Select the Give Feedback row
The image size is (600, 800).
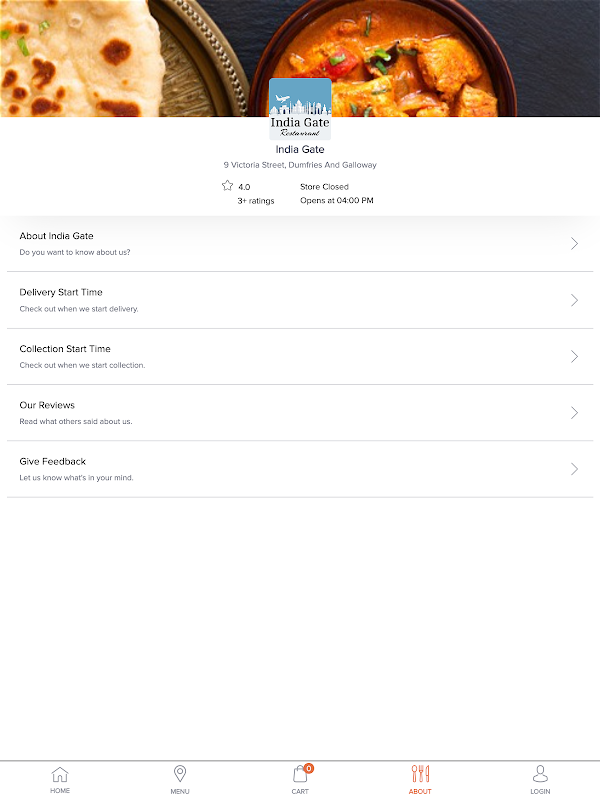click(300, 469)
